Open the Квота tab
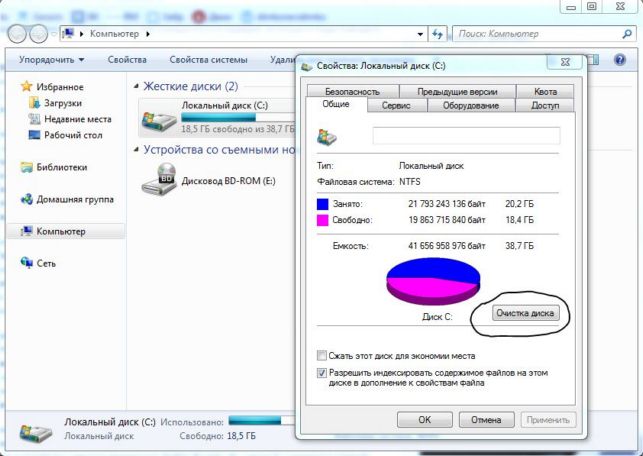 click(545, 91)
